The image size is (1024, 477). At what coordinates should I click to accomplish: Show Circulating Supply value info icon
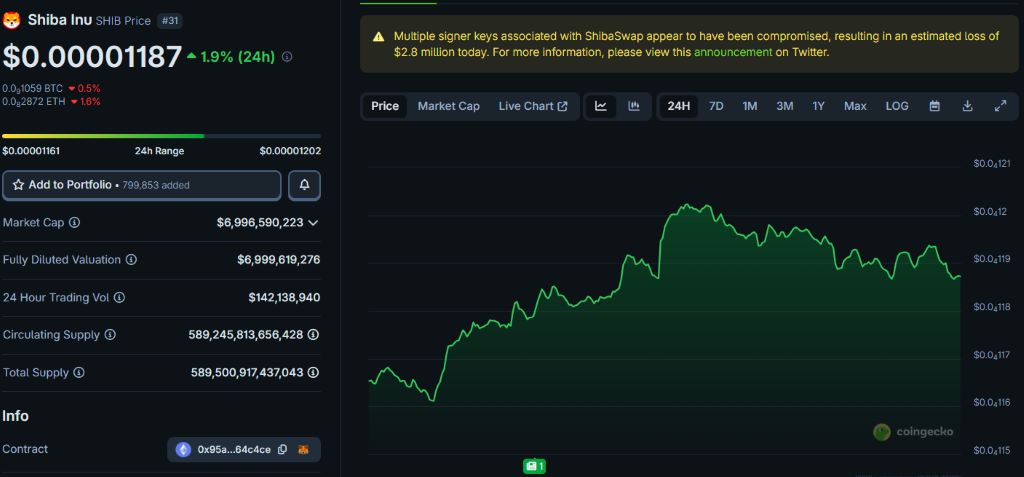[313, 335]
